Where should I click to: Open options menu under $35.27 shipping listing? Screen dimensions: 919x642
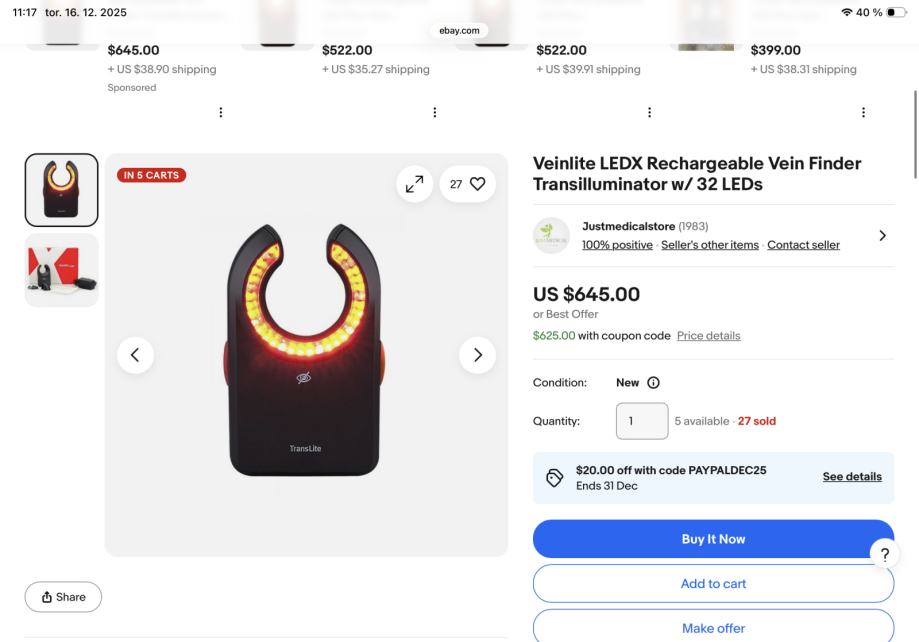tap(435, 113)
